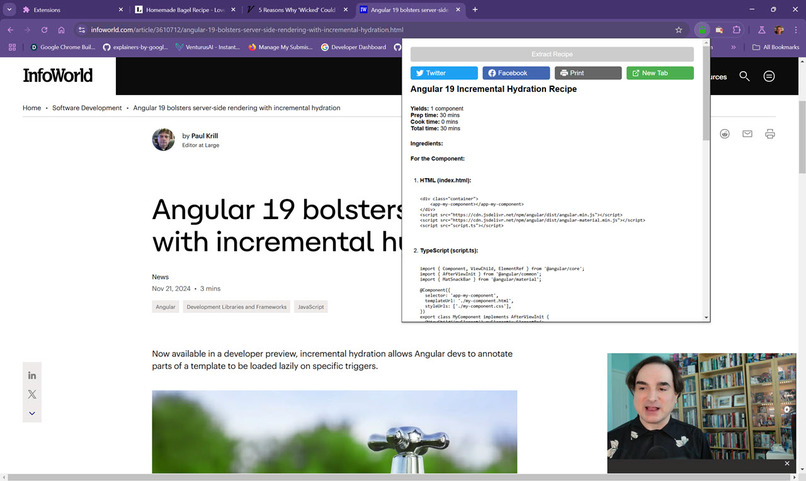This screenshot has height=481, width=806.
Task: Go to Home breadcrumb
Action: click(31, 108)
